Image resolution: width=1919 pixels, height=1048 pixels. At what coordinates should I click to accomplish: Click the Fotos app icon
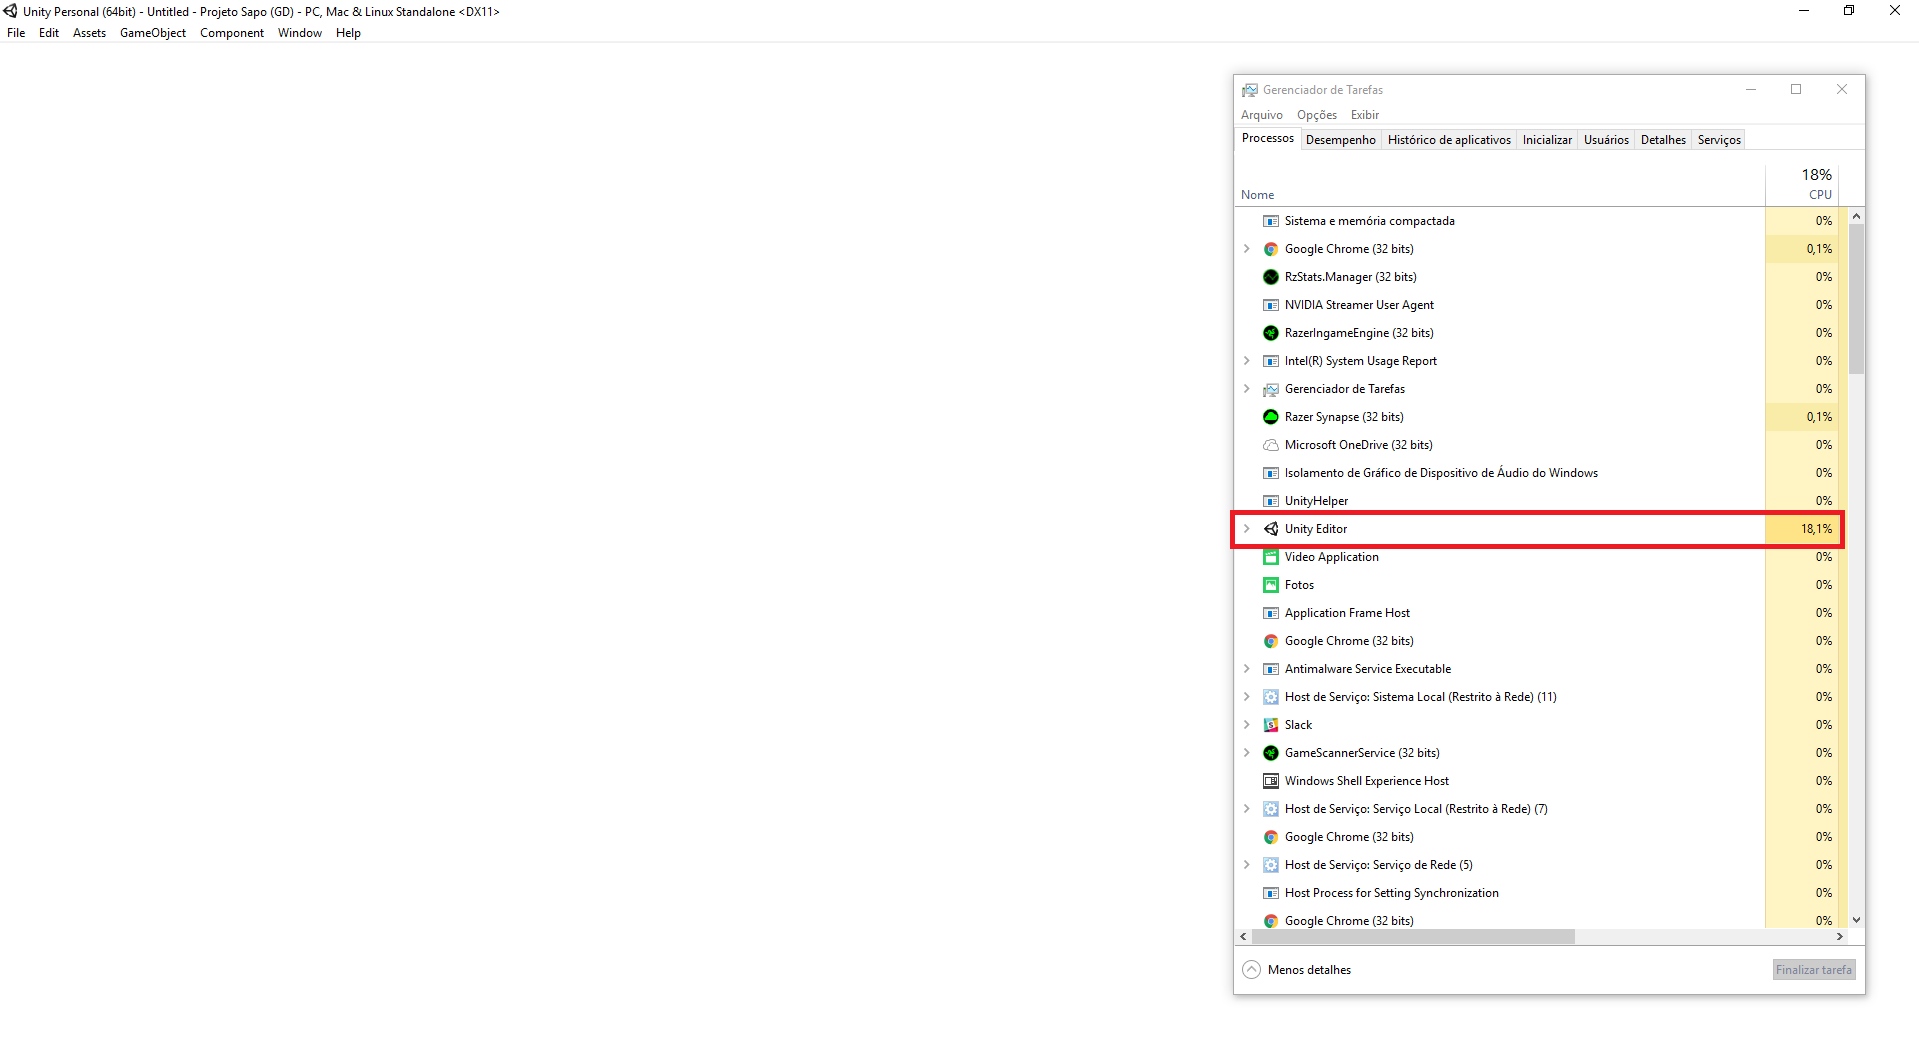click(x=1271, y=585)
